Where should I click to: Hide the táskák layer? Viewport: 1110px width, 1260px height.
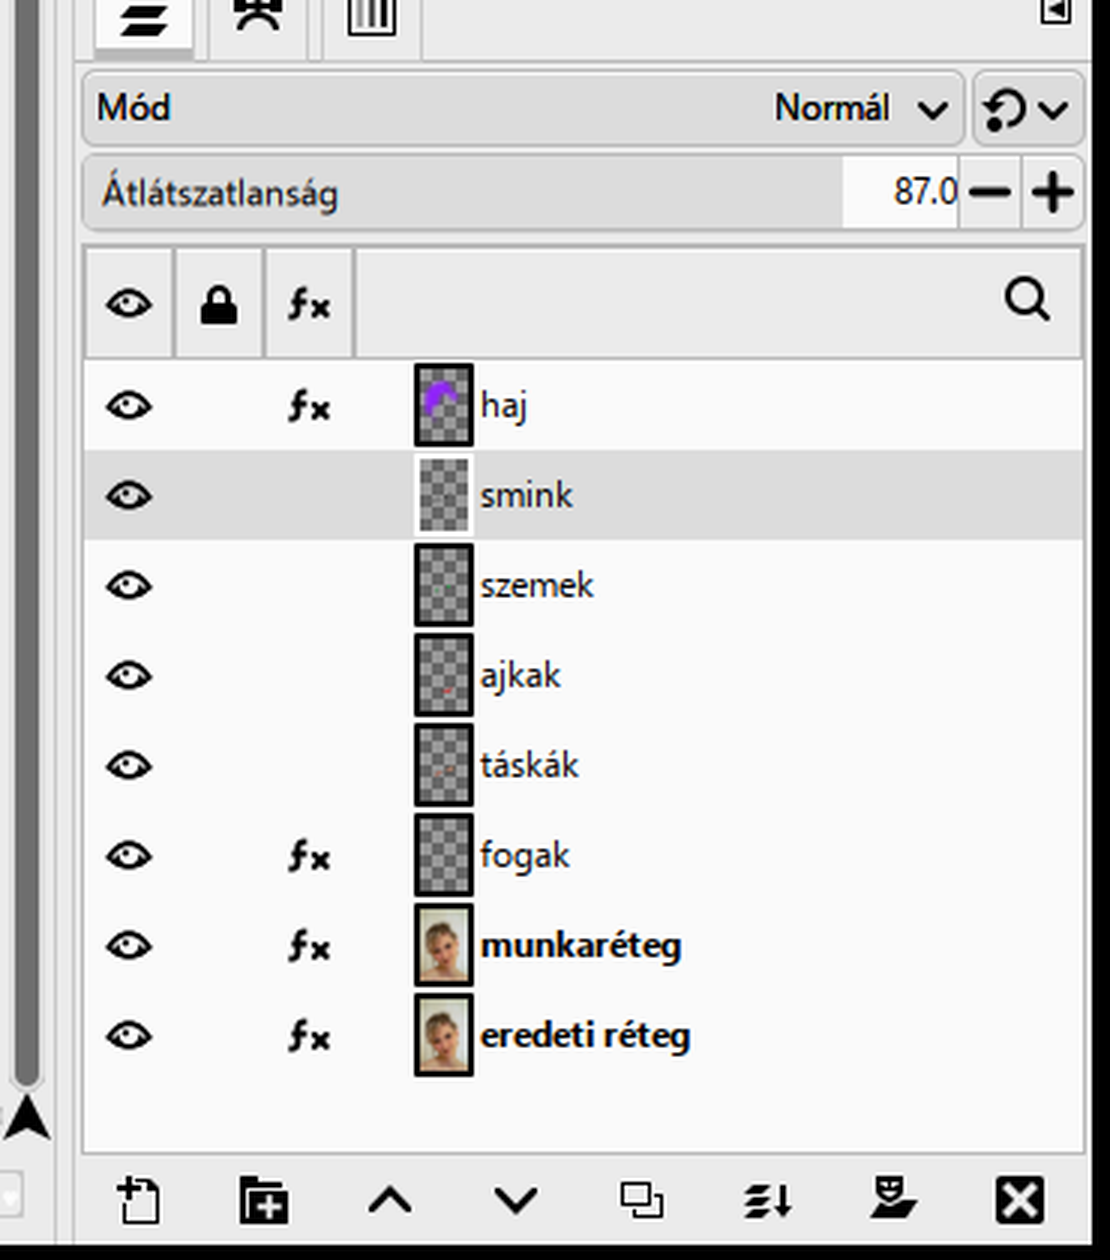point(129,766)
